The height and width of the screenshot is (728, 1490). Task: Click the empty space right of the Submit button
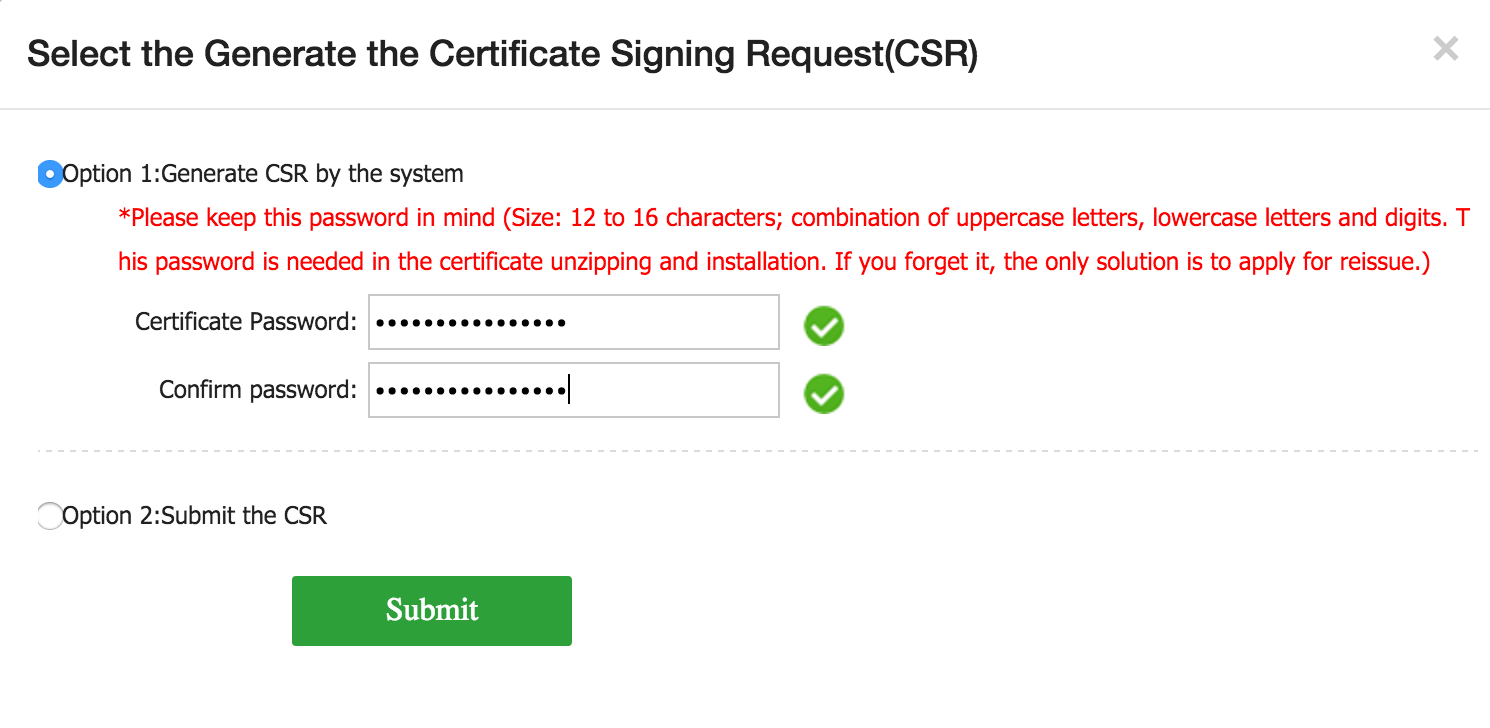click(x=1000, y=610)
